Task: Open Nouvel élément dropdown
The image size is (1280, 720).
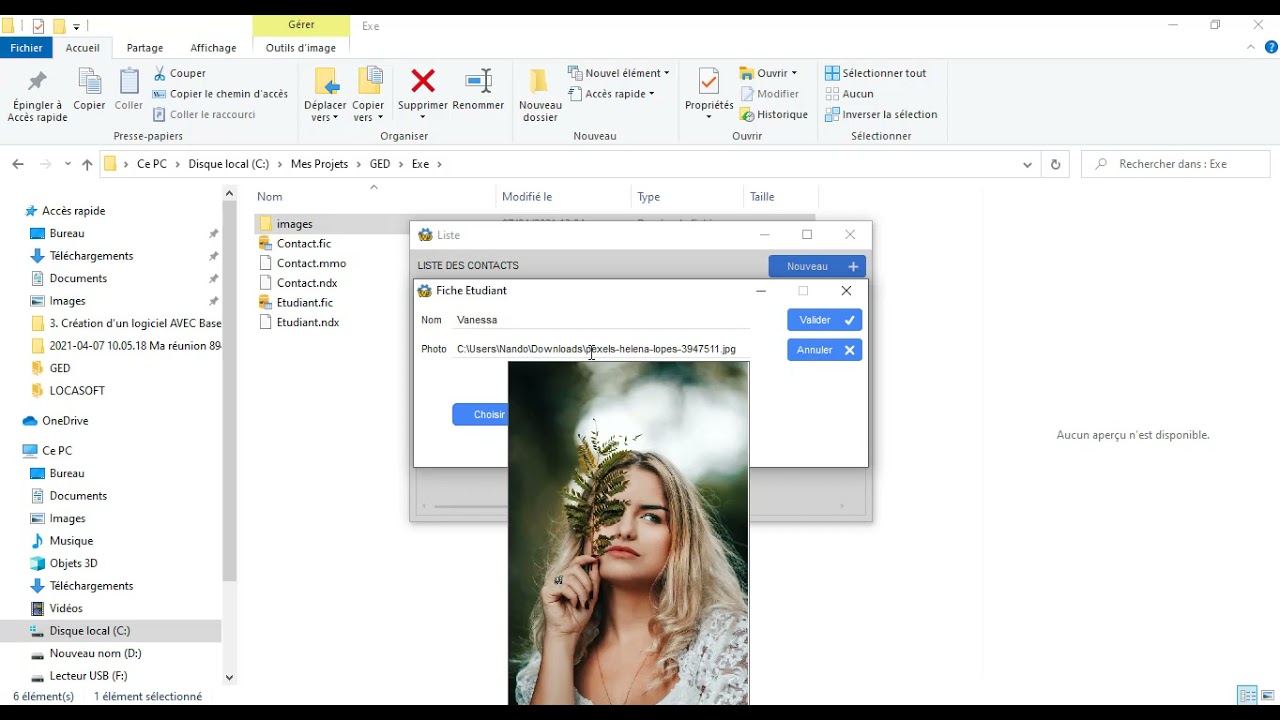Action: pos(619,73)
